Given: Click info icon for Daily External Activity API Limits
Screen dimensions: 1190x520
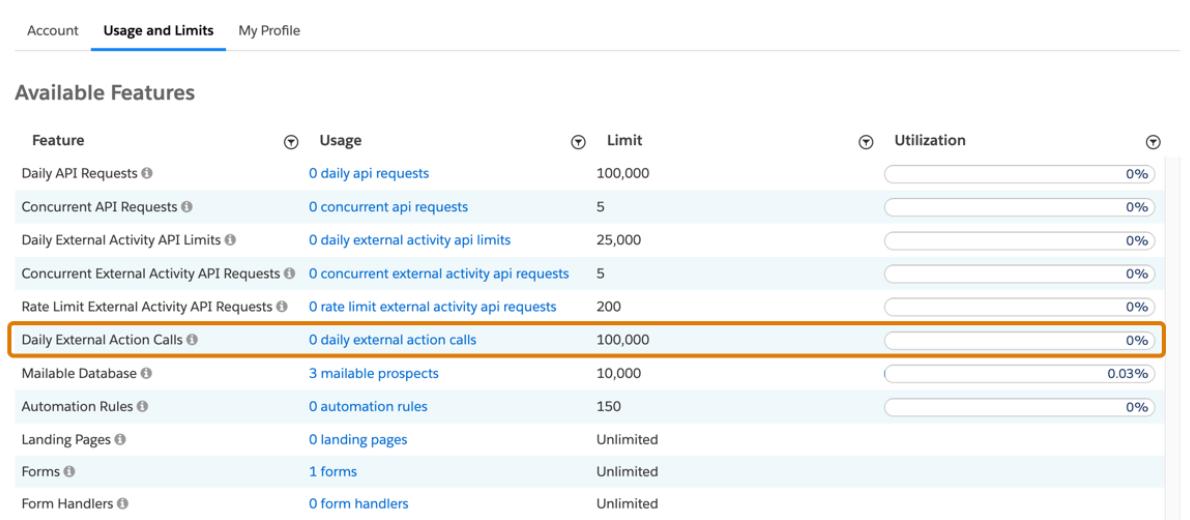Looking at the screenshot, I should tap(230, 241).
